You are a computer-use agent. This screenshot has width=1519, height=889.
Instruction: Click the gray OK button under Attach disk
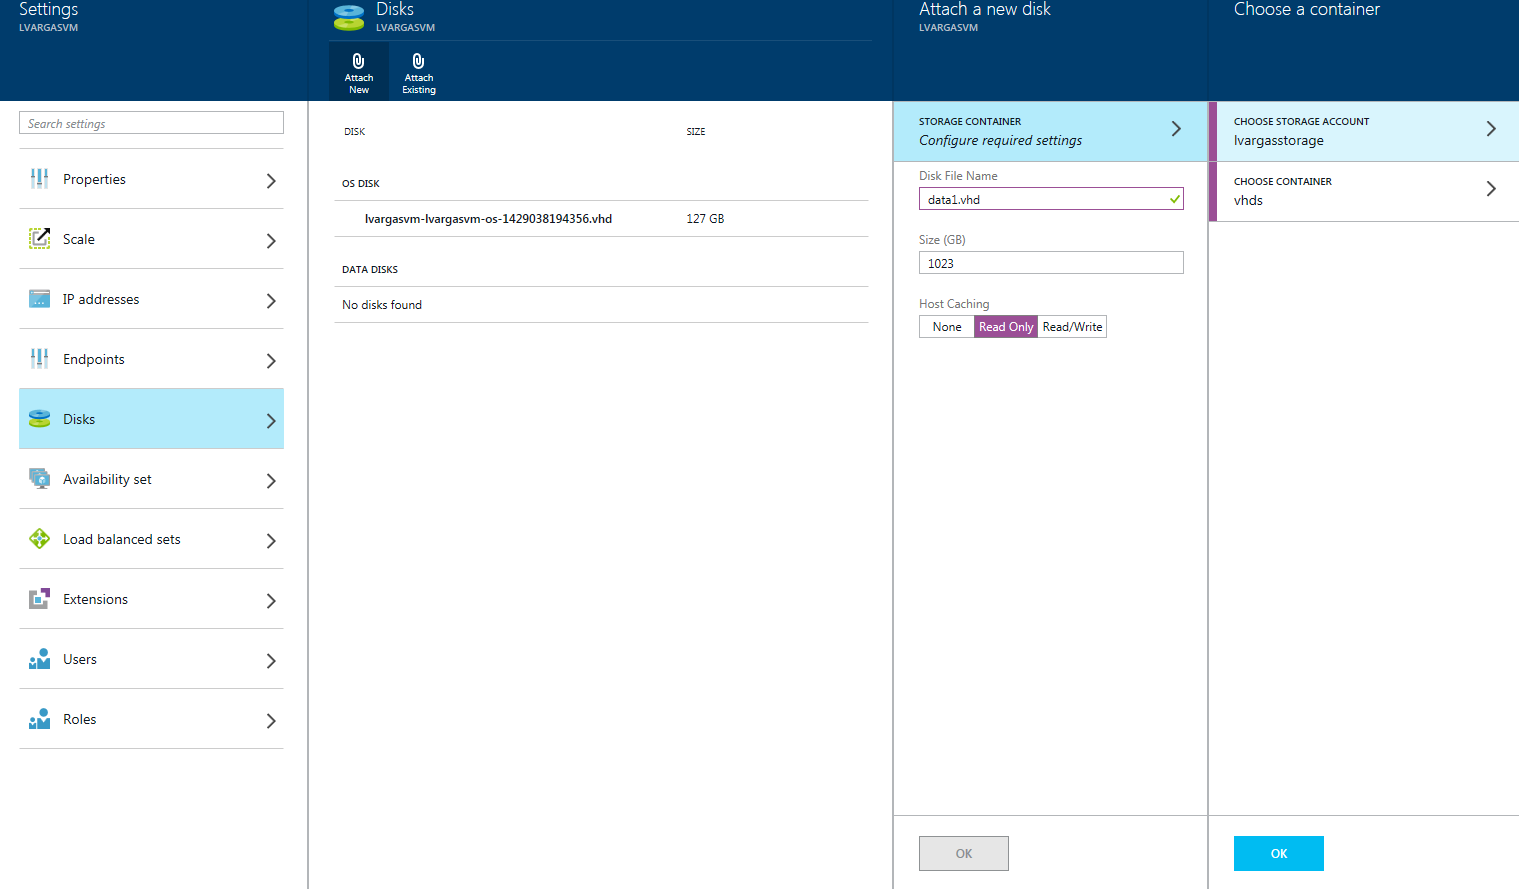click(963, 853)
